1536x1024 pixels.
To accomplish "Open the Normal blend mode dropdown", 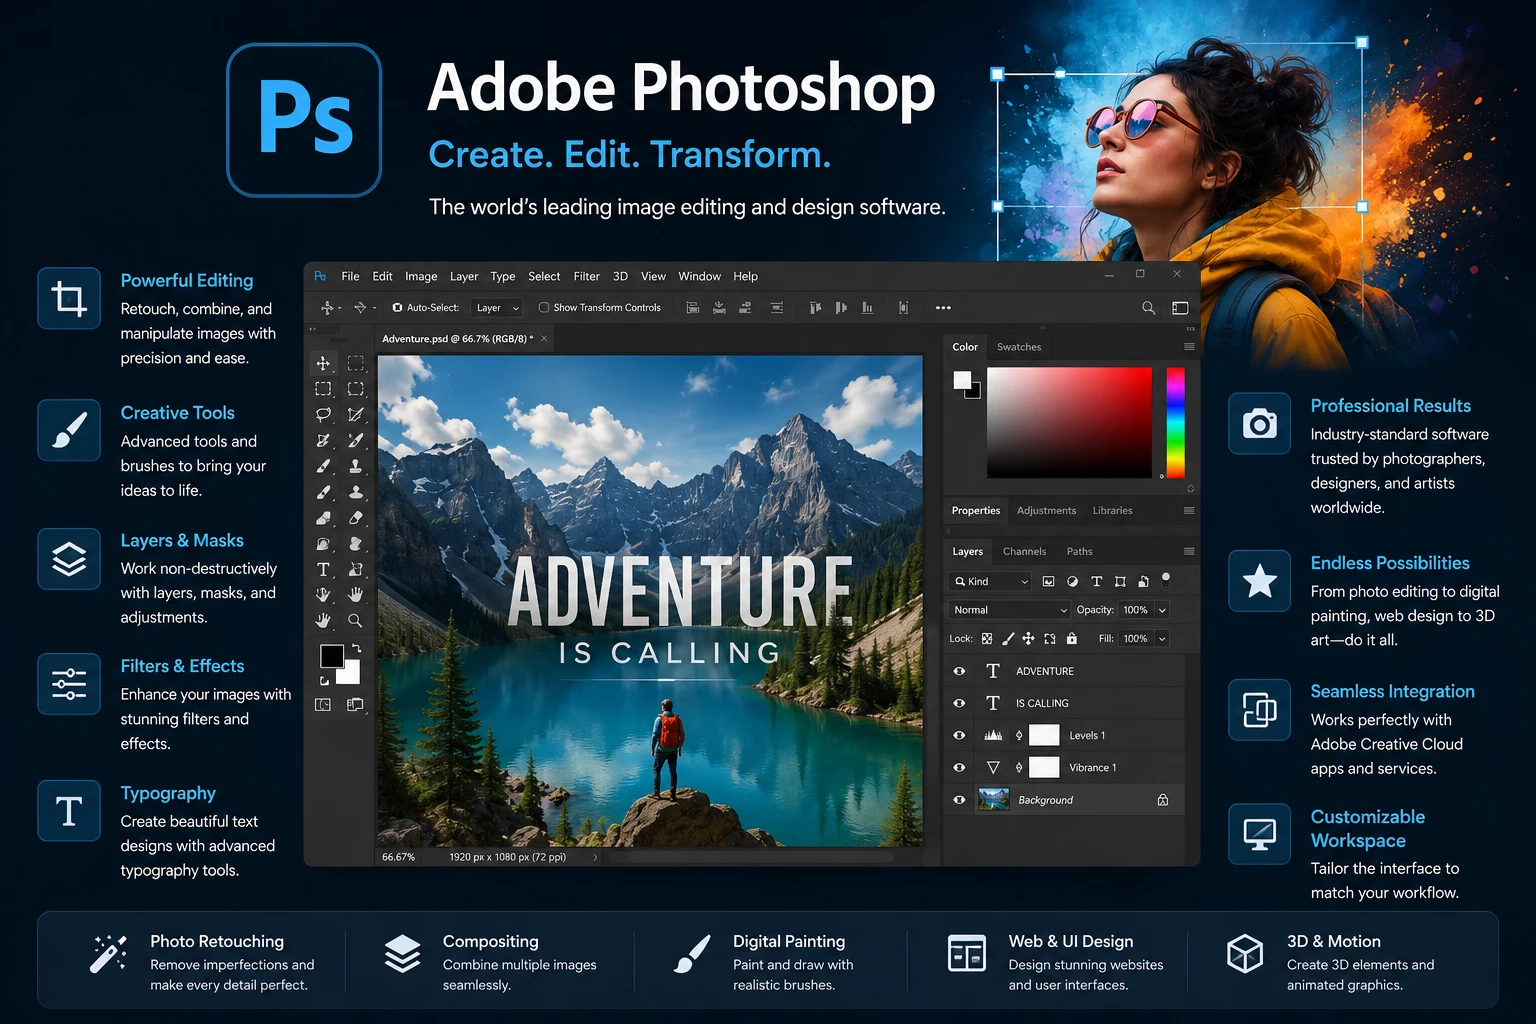I will [x=1009, y=610].
